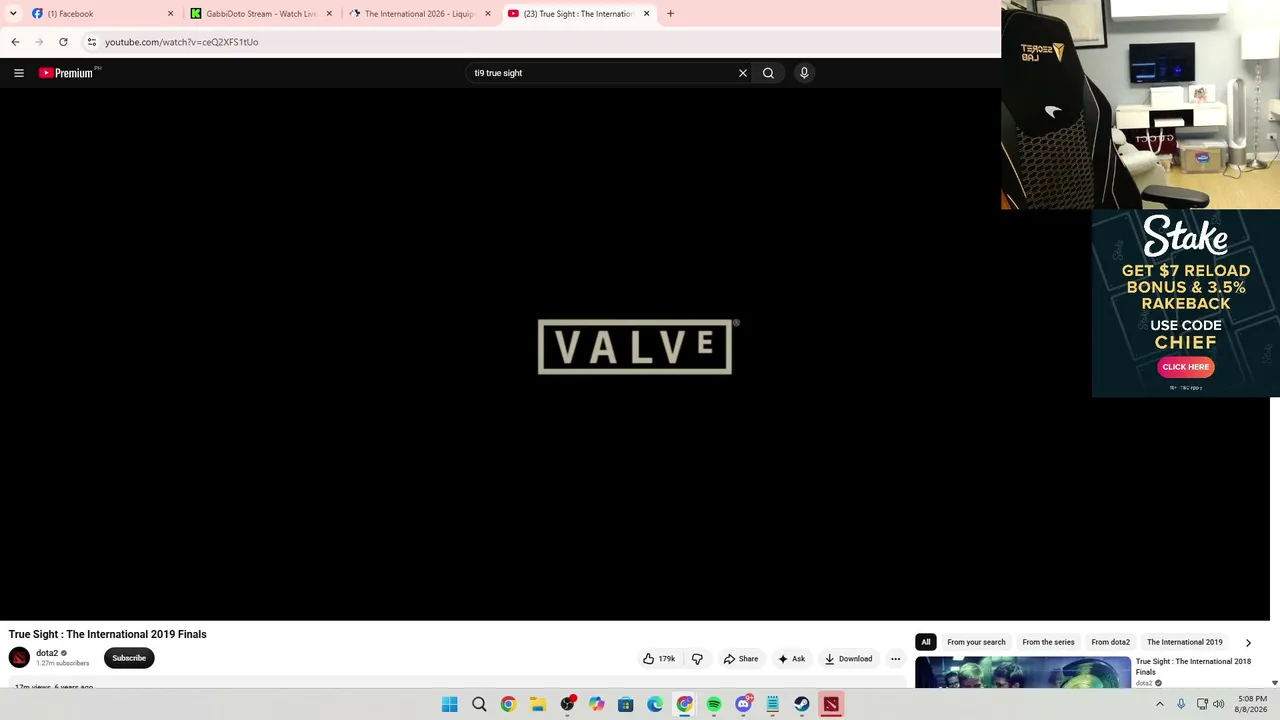
Task: Like the True Sight video
Action: coord(659,659)
